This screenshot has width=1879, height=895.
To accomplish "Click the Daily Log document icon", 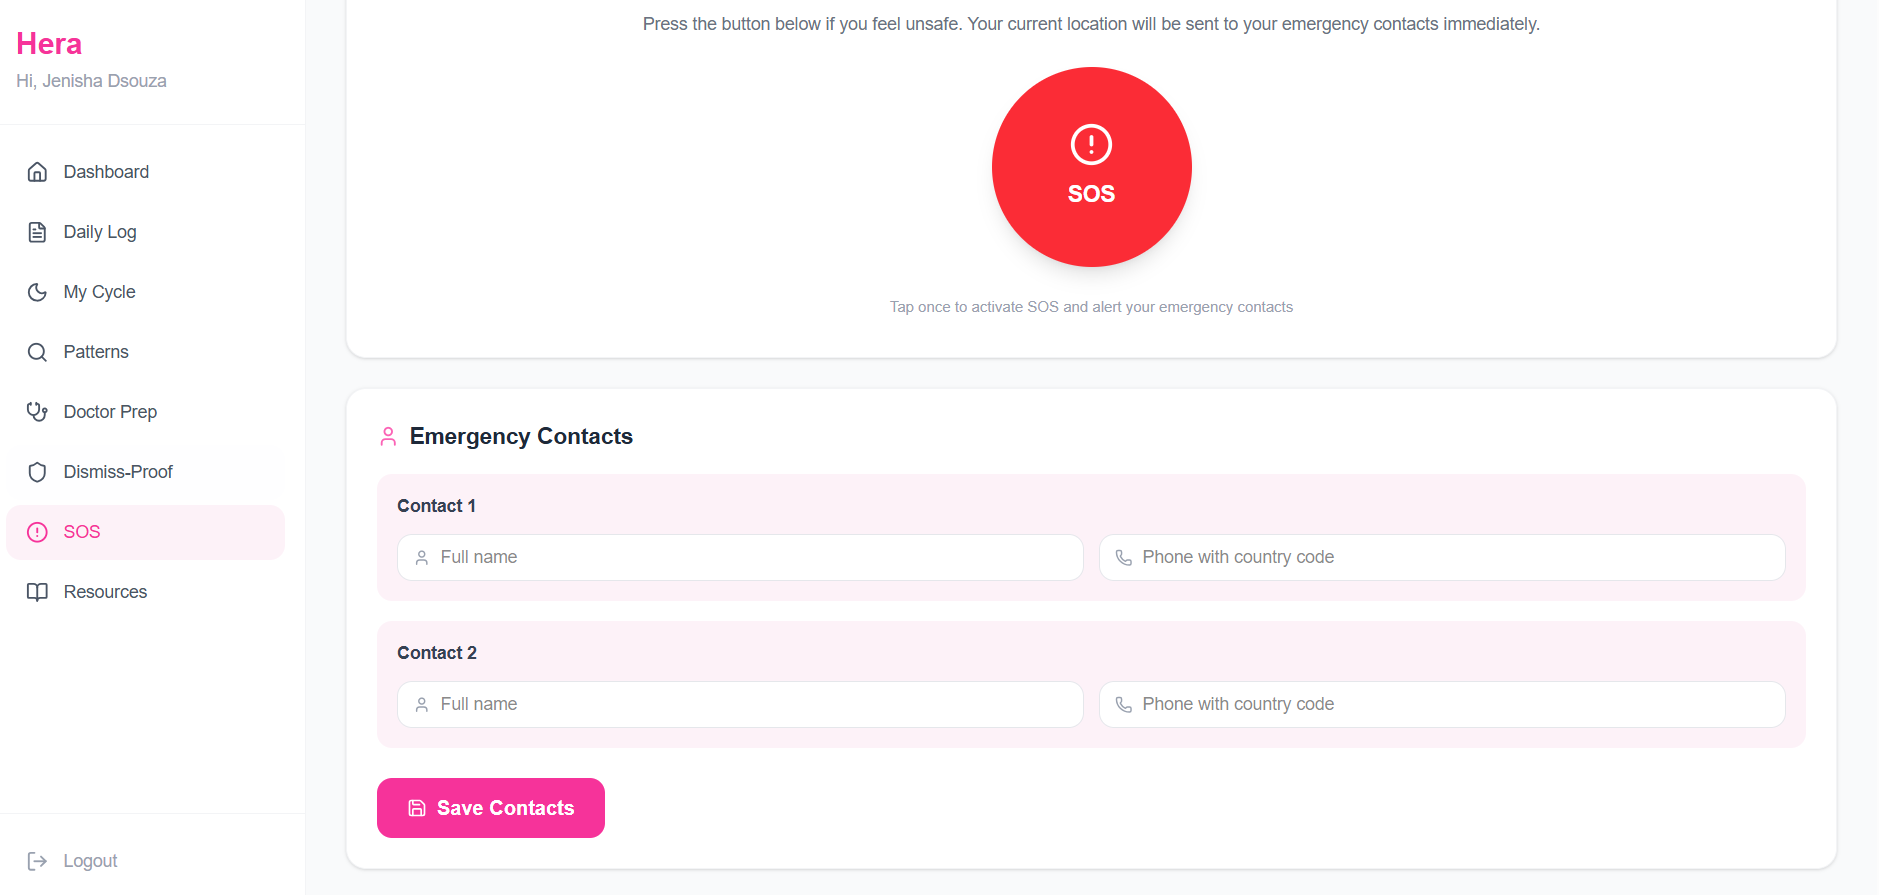I will (37, 232).
